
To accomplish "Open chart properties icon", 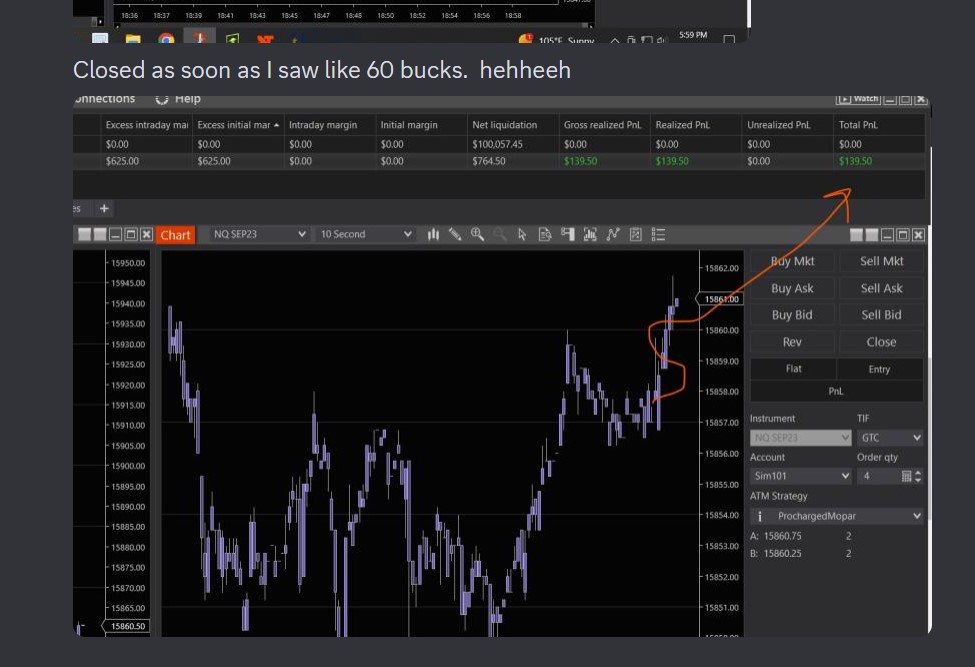I will (x=635, y=234).
